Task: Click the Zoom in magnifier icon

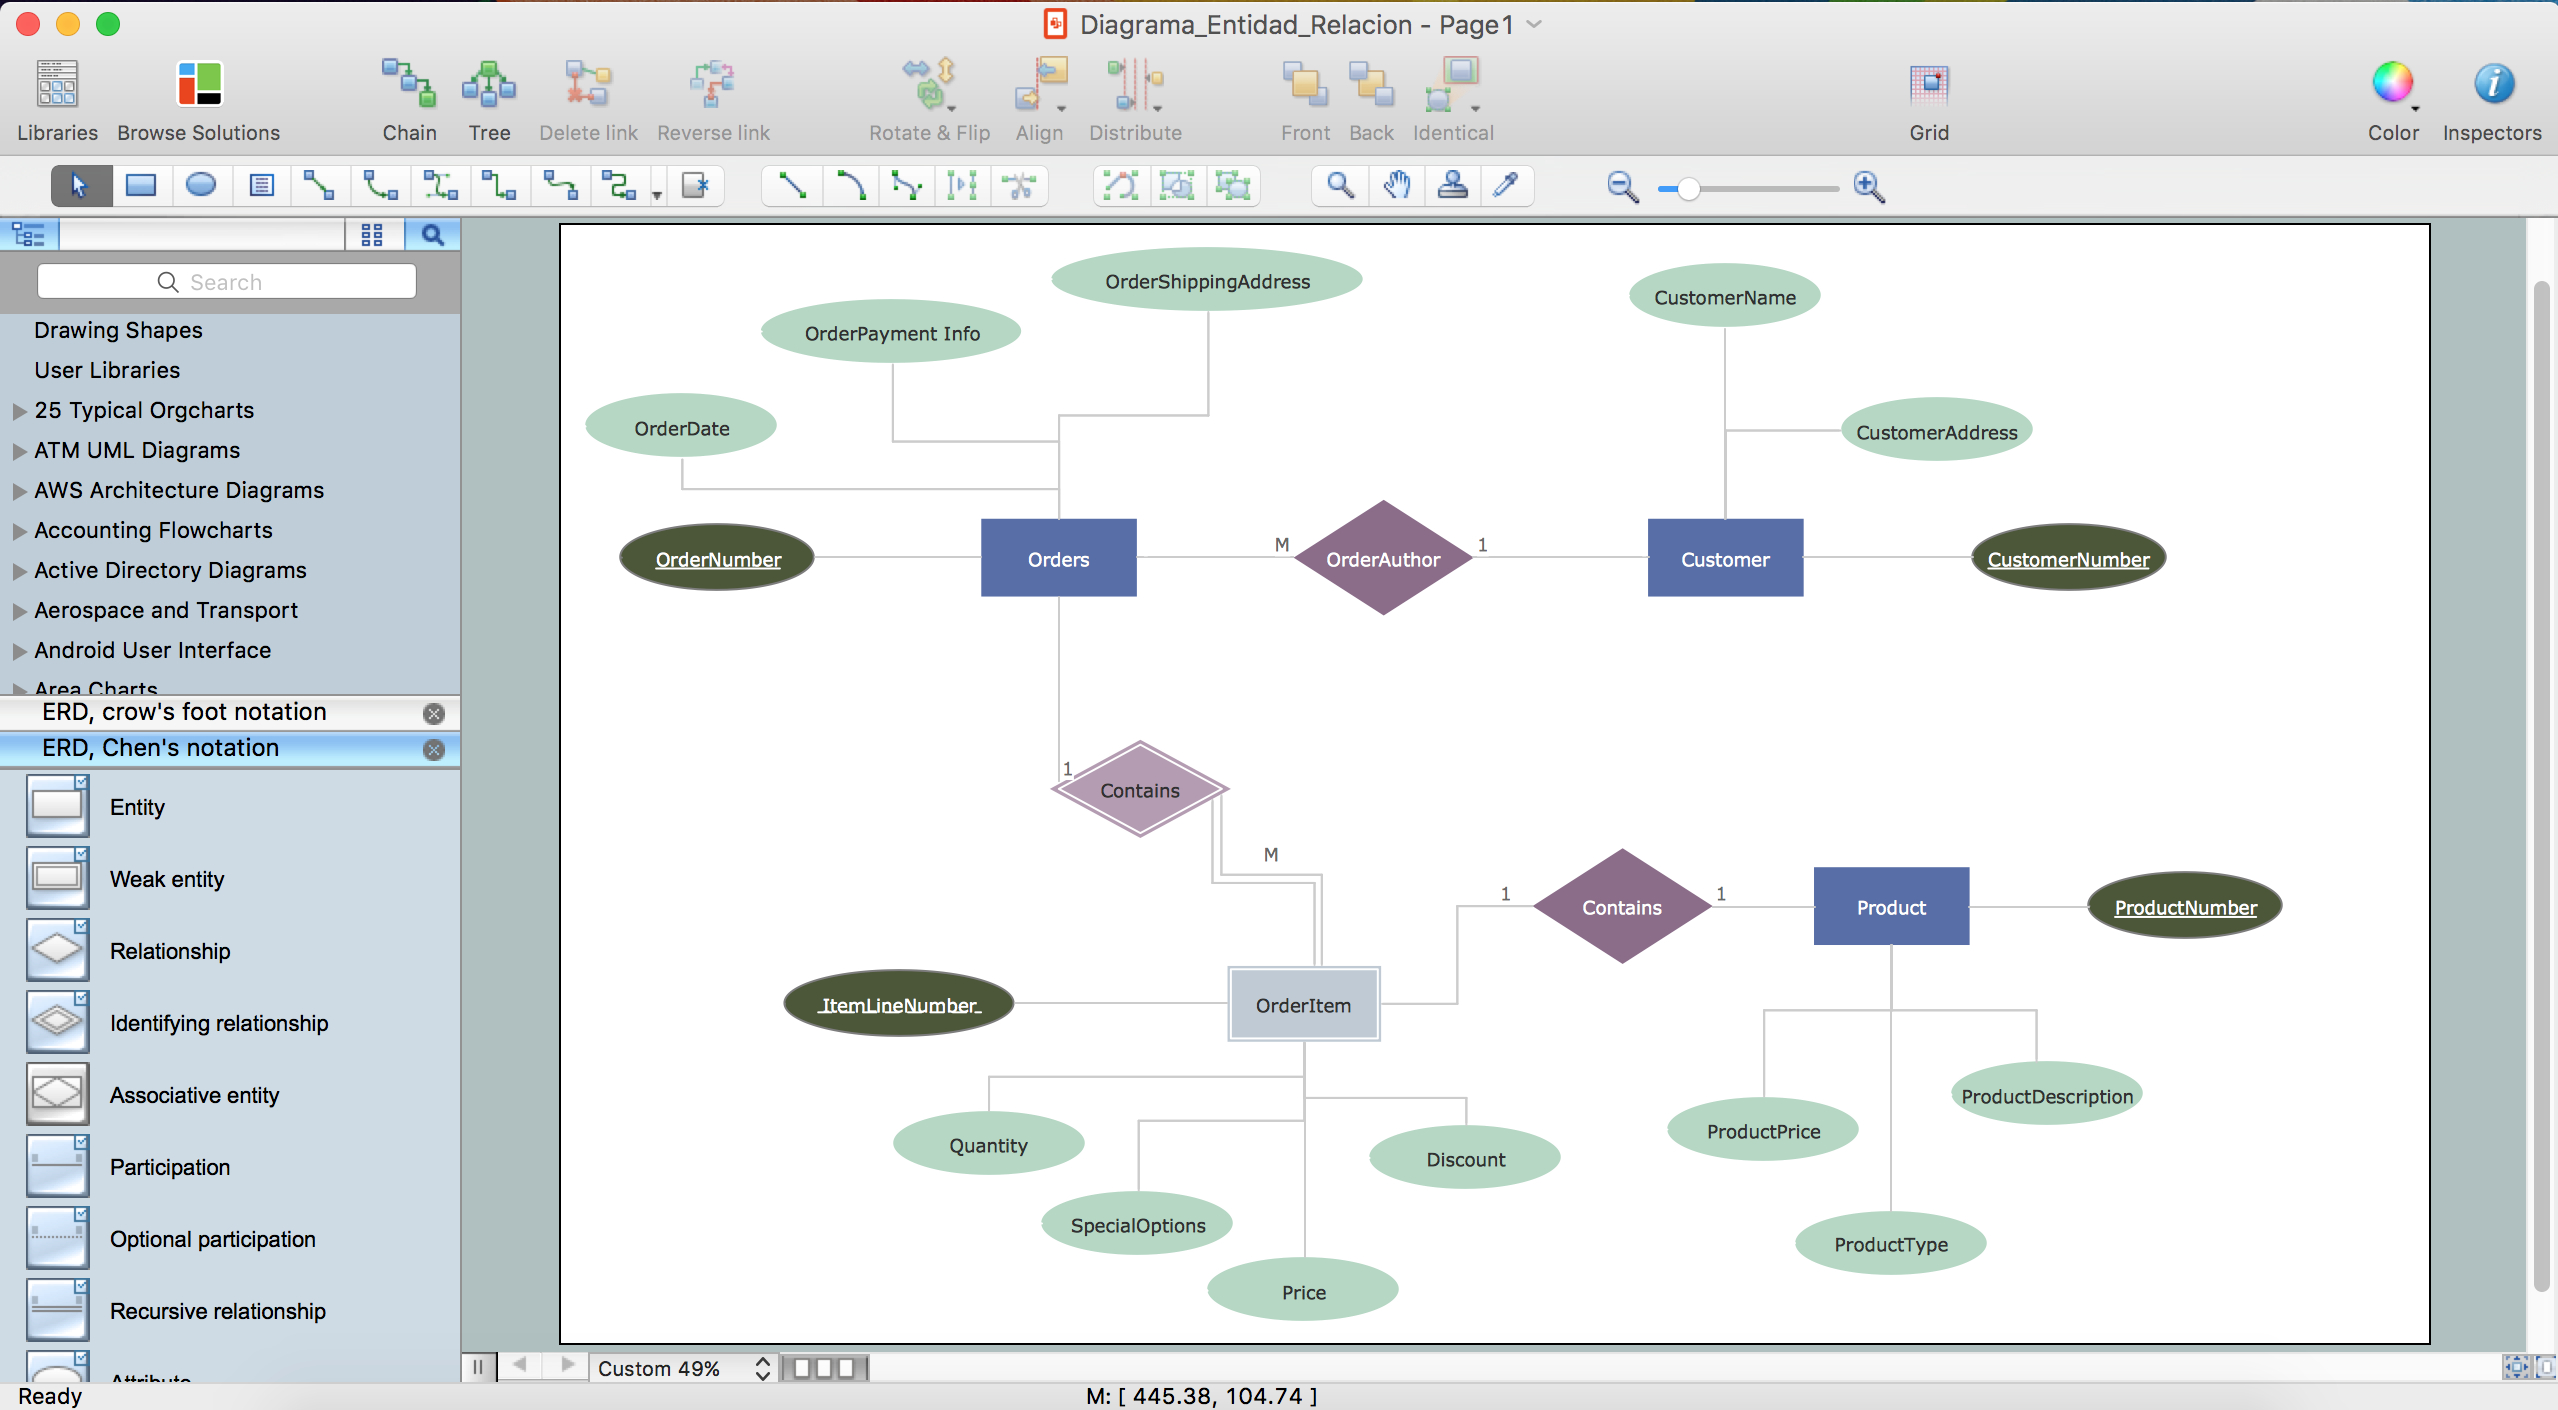Action: [x=1871, y=186]
